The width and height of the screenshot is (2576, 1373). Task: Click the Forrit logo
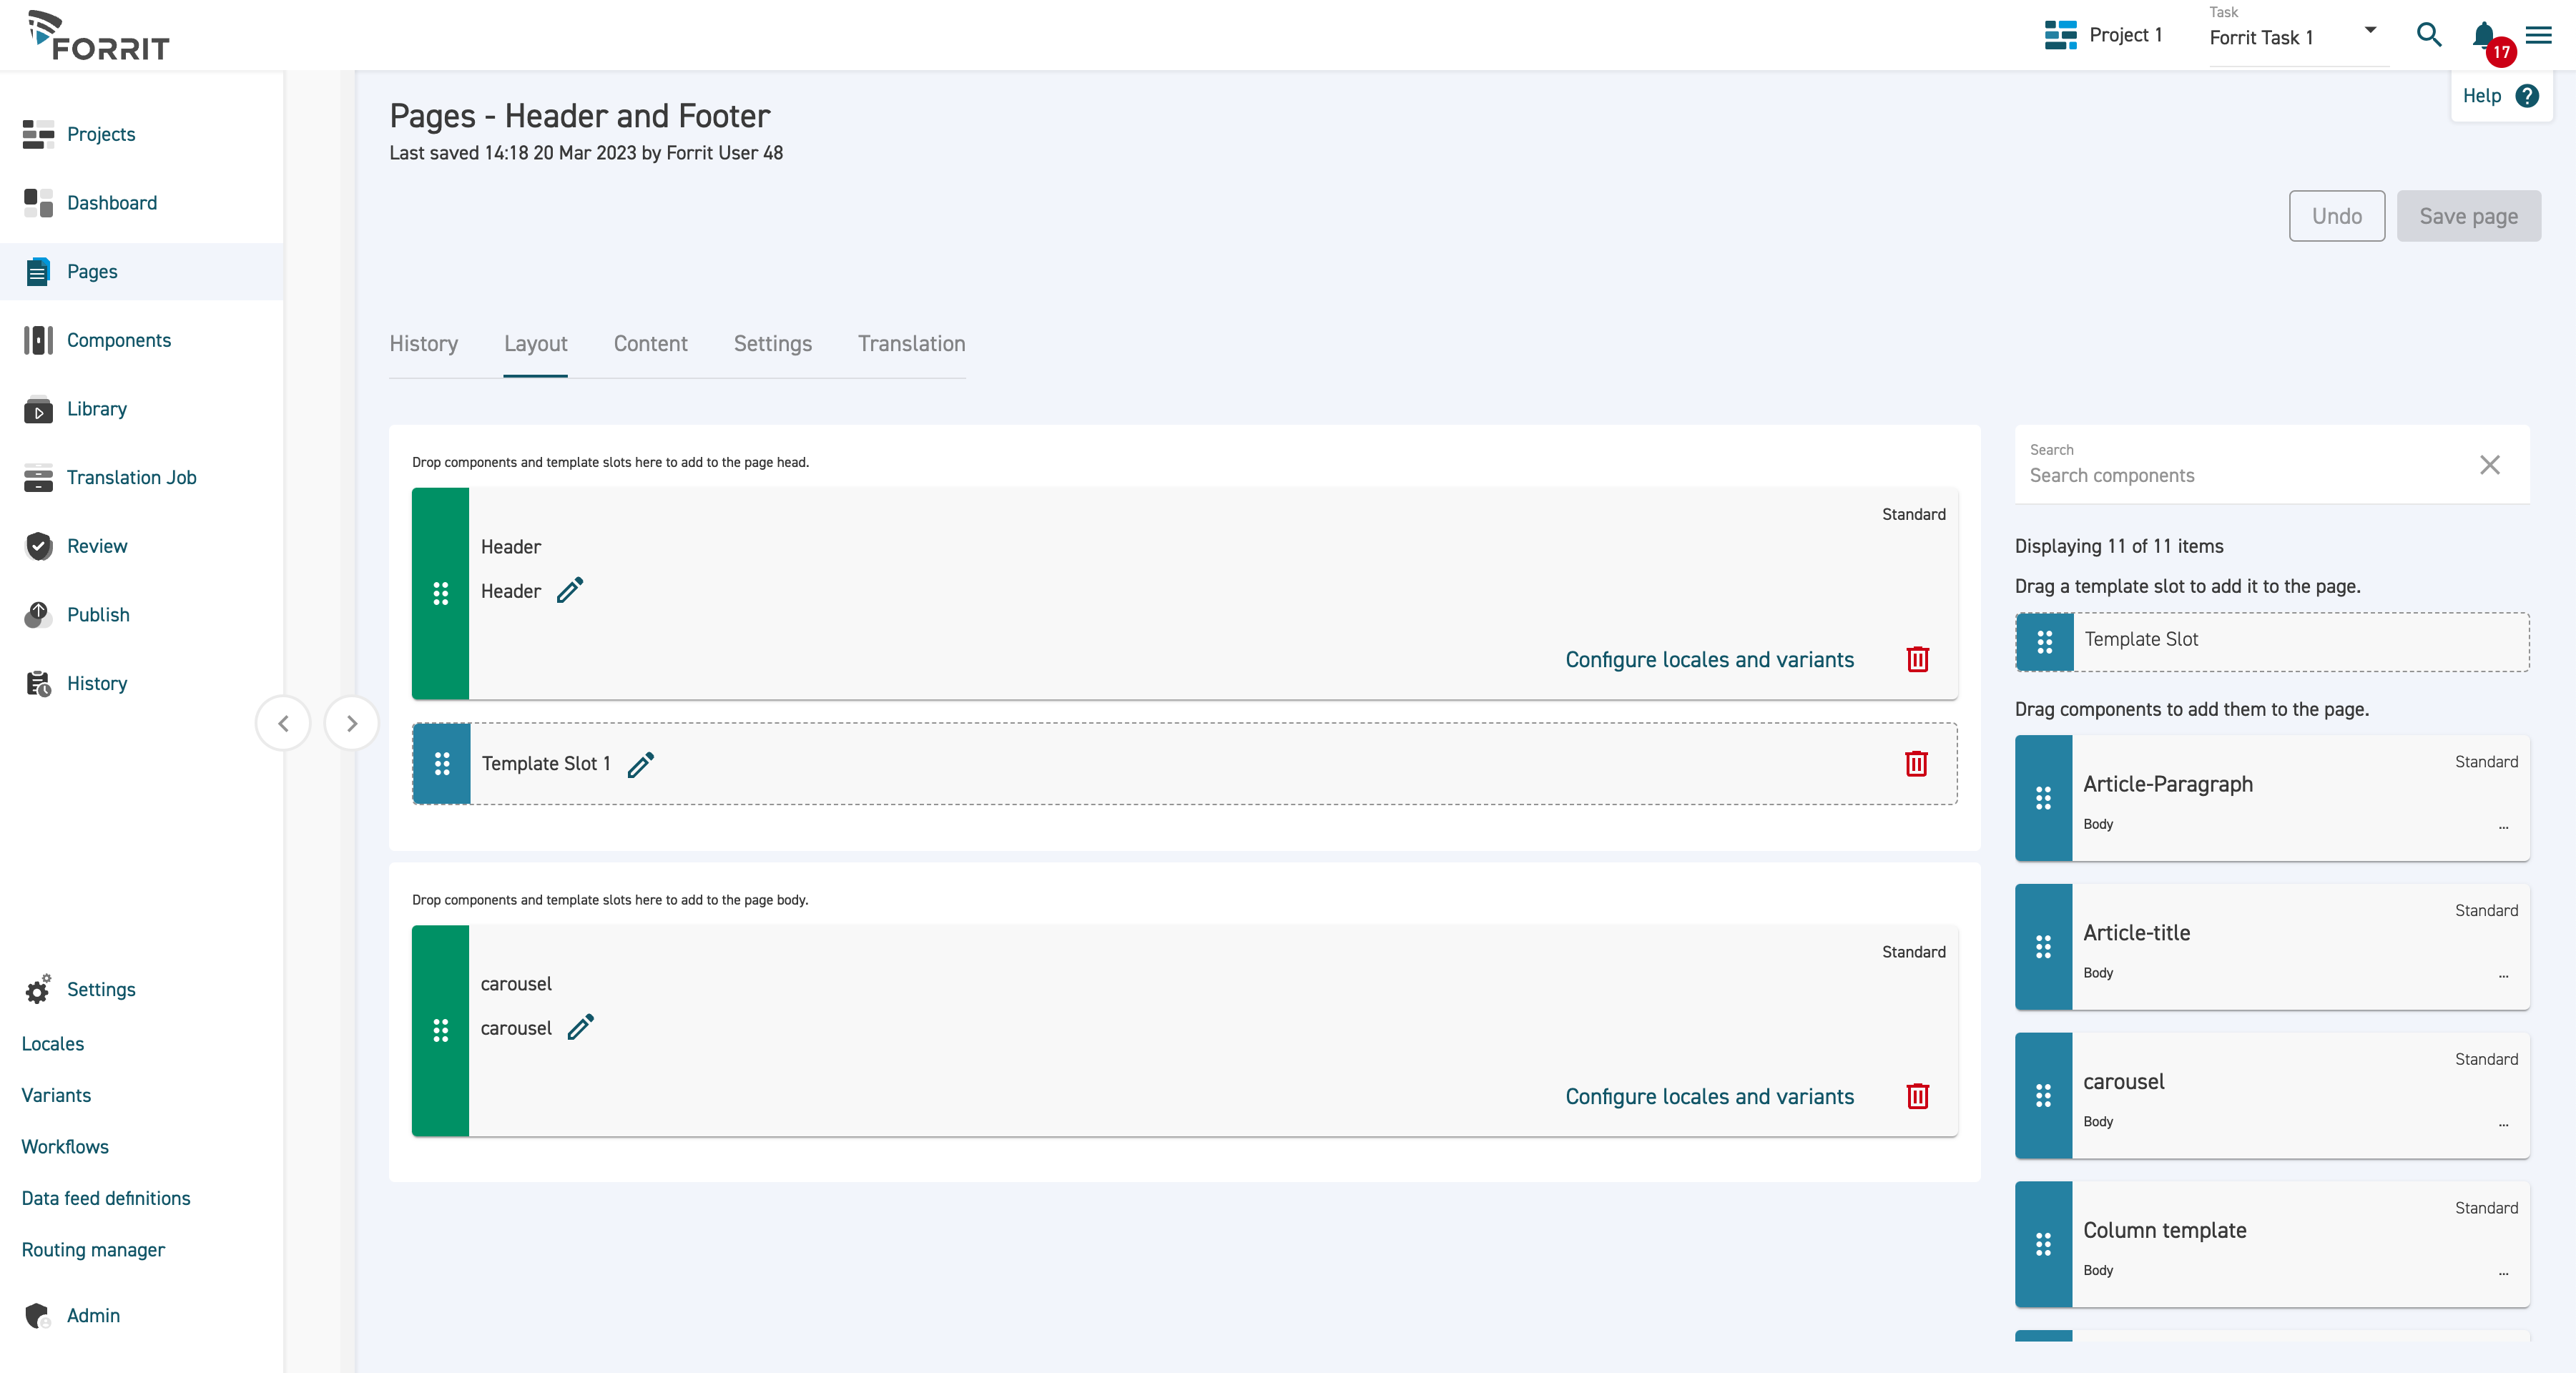98,36
